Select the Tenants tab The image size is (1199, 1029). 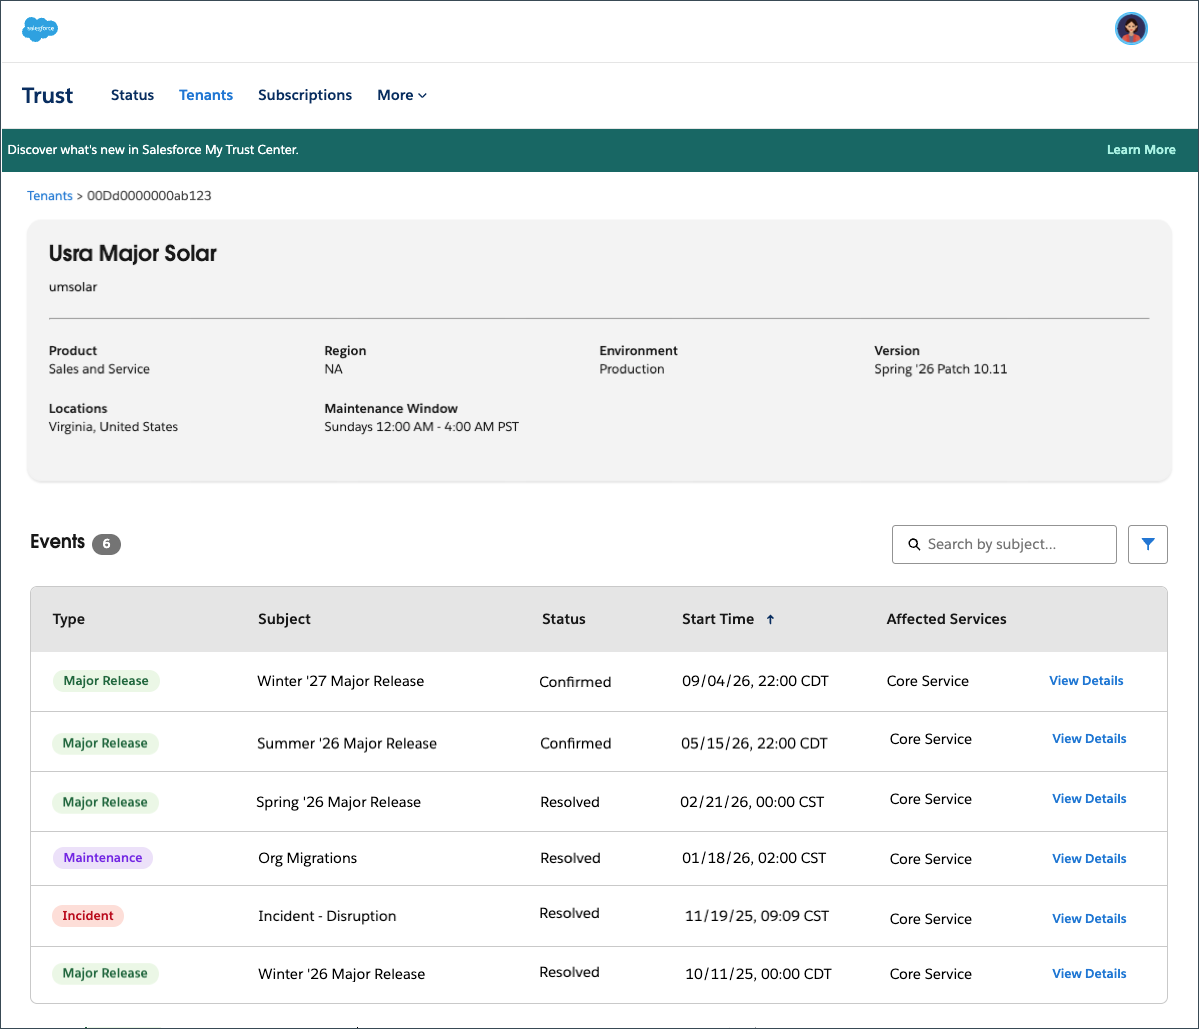206,95
